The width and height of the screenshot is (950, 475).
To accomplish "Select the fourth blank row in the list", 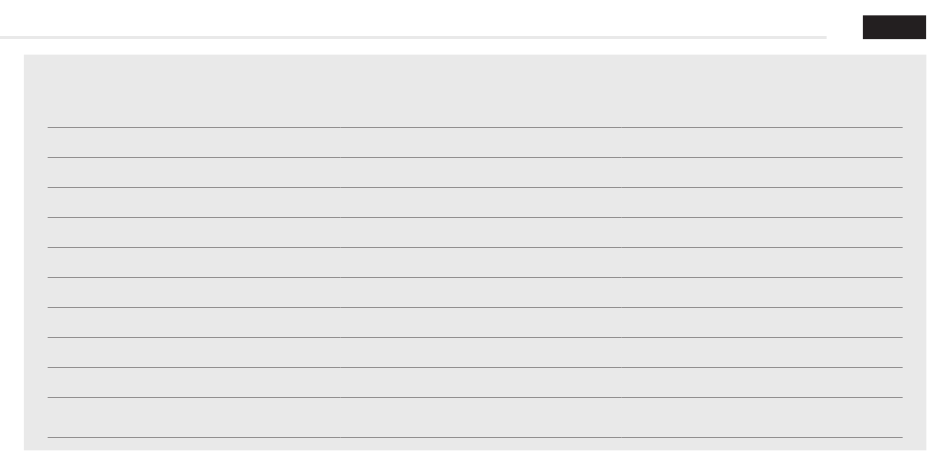I will click(474, 232).
